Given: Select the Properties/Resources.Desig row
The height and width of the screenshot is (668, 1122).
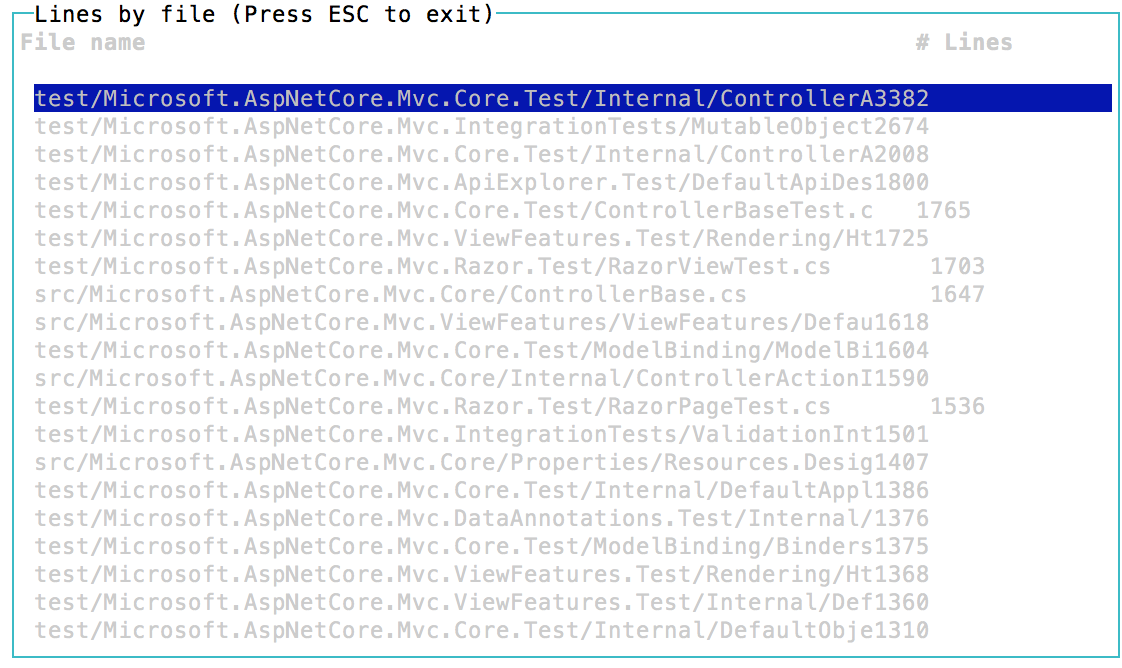Looking at the screenshot, I should 572,462.
